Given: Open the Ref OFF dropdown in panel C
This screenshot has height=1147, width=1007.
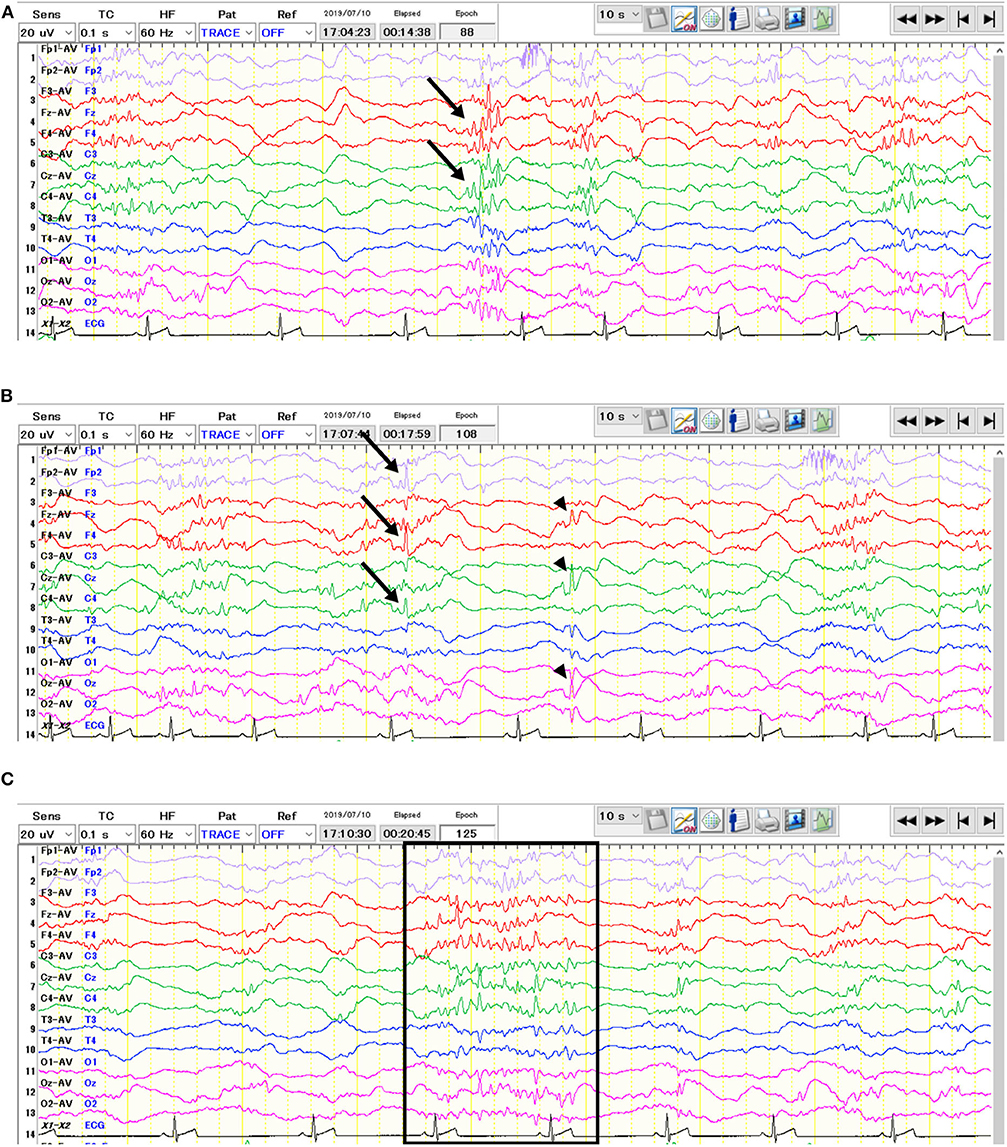Looking at the screenshot, I should 287,834.
